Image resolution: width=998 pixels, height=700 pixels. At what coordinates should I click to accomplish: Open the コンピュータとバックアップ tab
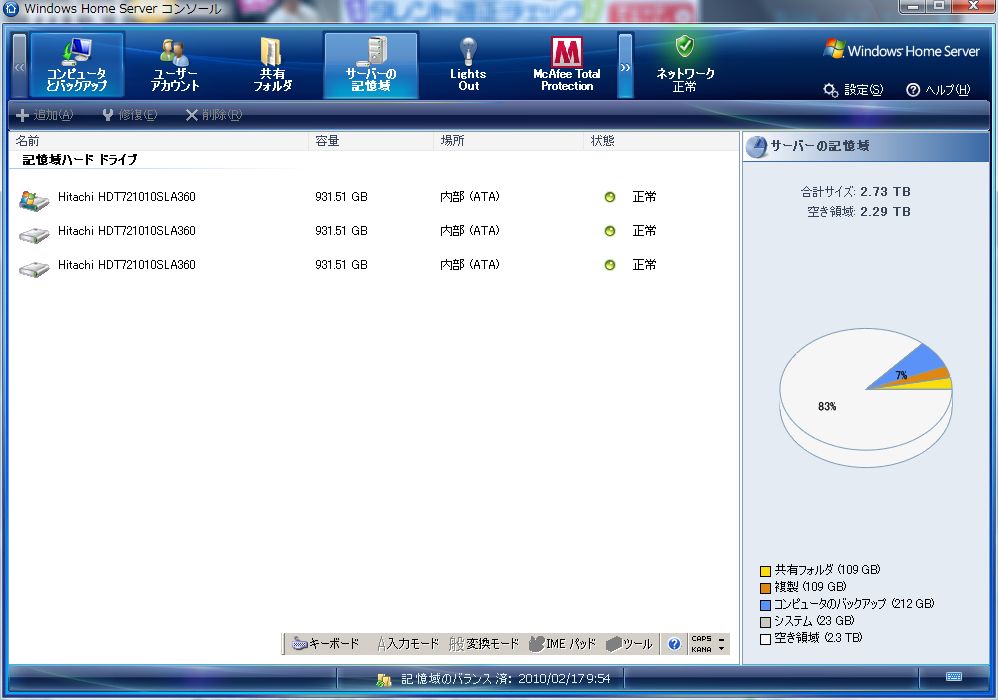tap(77, 65)
